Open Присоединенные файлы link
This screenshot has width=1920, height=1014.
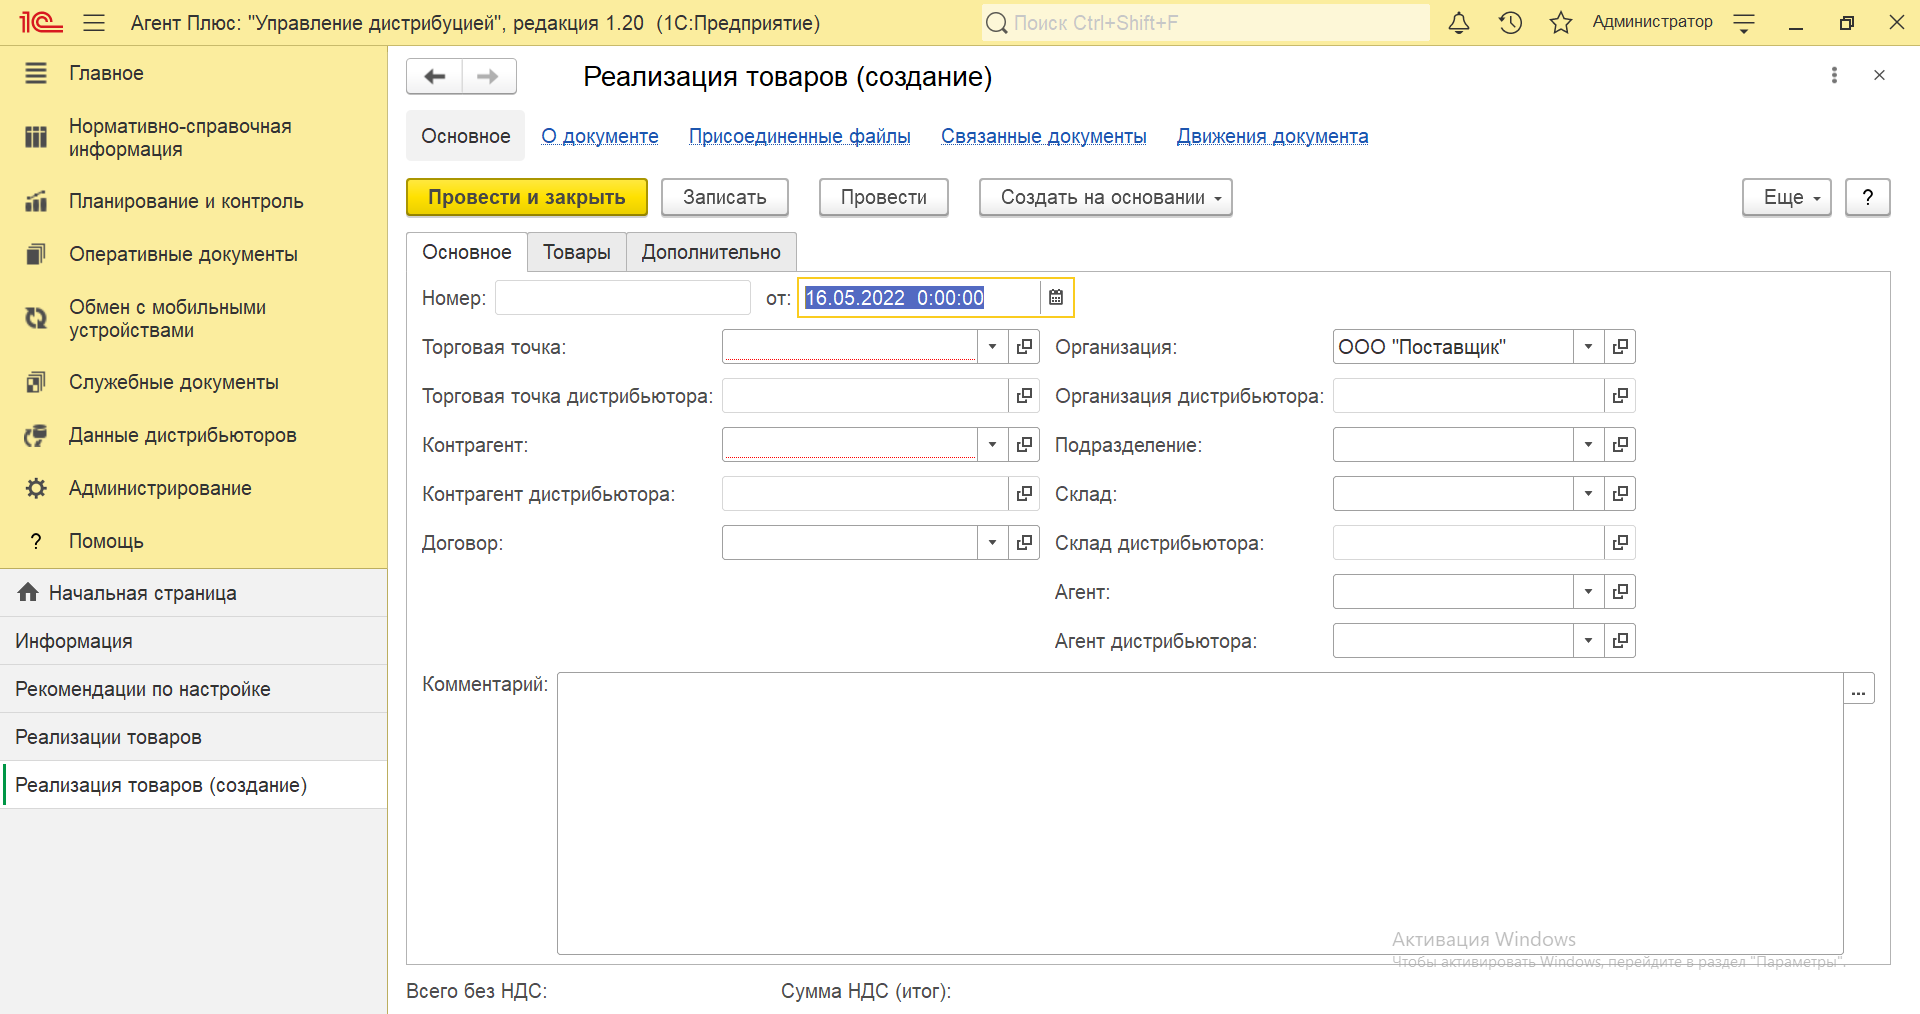pyautogui.click(x=799, y=136)
